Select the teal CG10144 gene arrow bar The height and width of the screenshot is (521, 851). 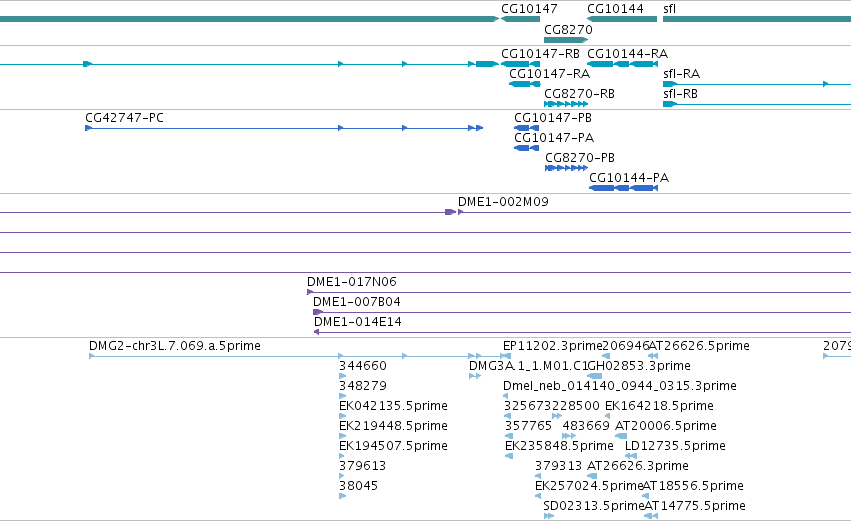[622, 19]
